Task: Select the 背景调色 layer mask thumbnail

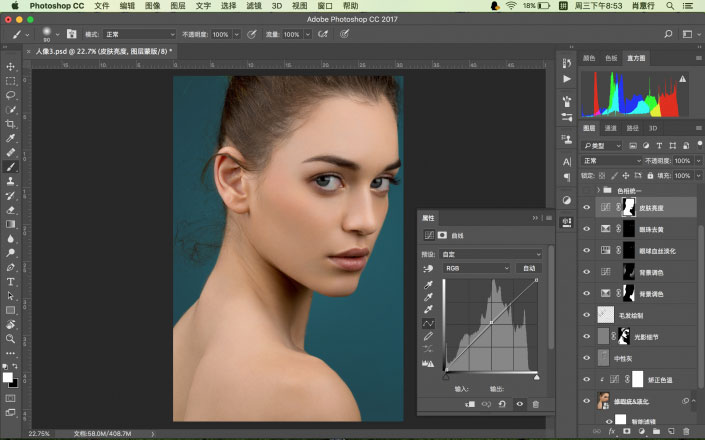Action: pyautogui.click(x=628, y=272)
